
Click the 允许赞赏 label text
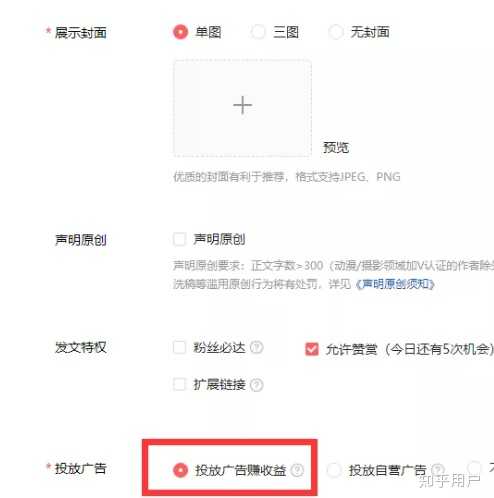[351, 349]
